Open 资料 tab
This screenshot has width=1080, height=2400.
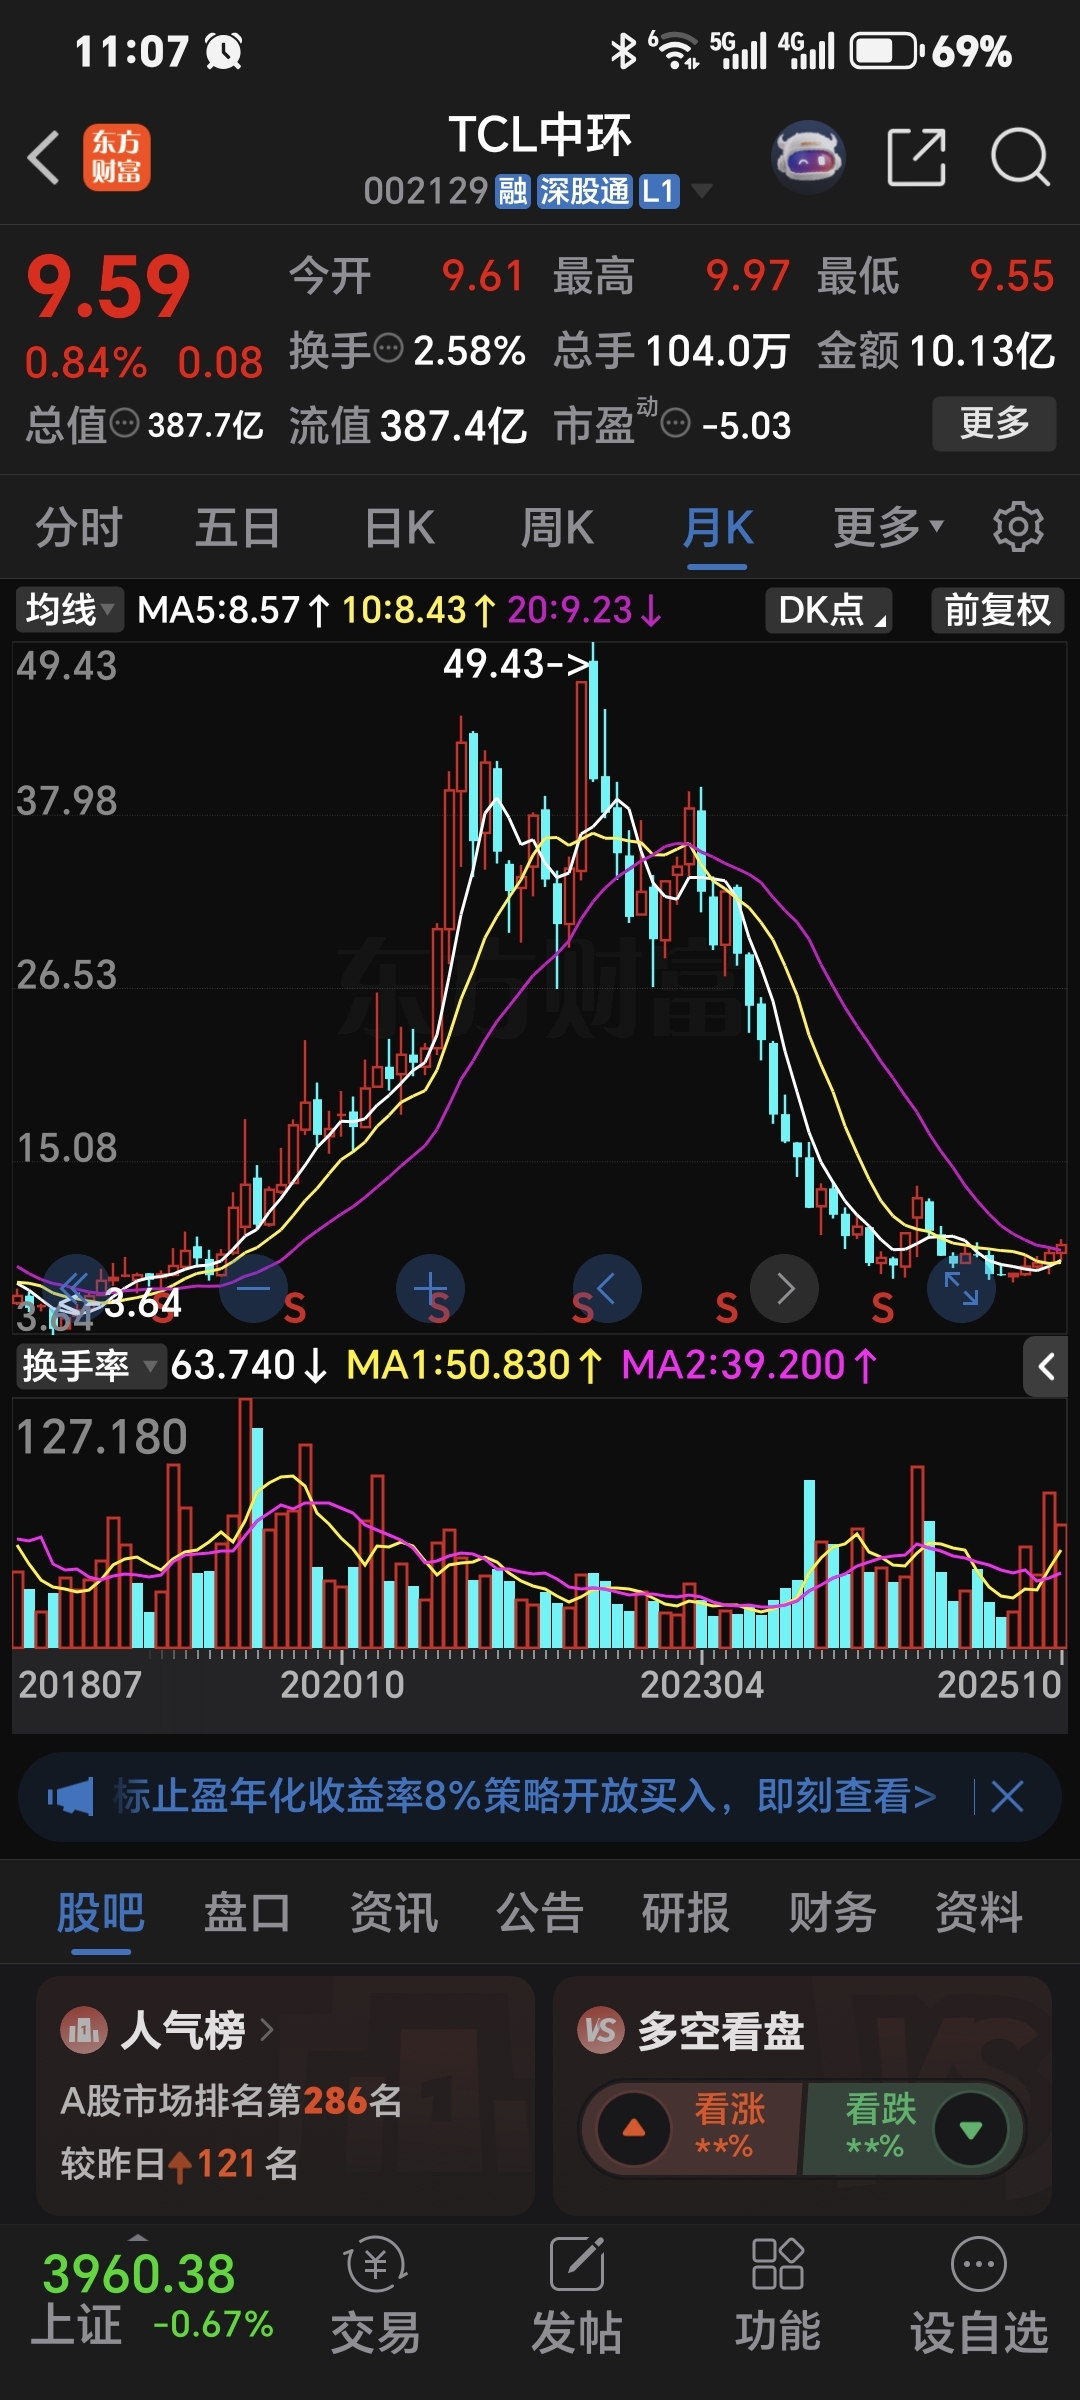pos(979,1912)
